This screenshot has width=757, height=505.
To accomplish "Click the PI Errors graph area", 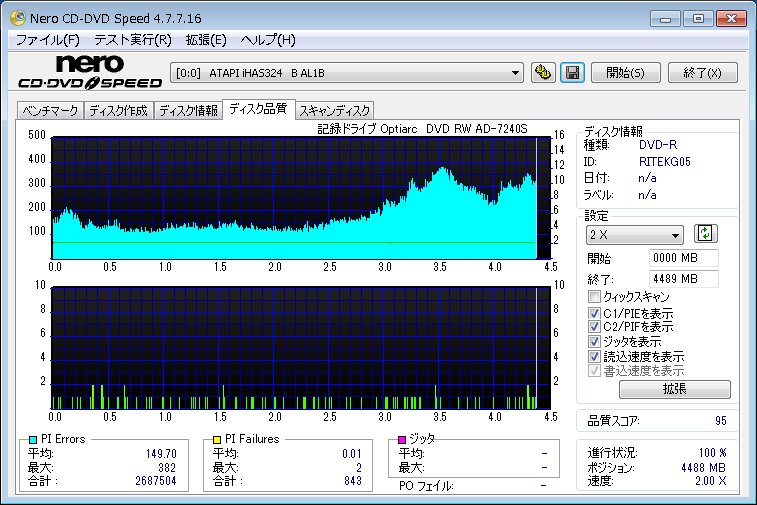I will click(x=301, y=198).
